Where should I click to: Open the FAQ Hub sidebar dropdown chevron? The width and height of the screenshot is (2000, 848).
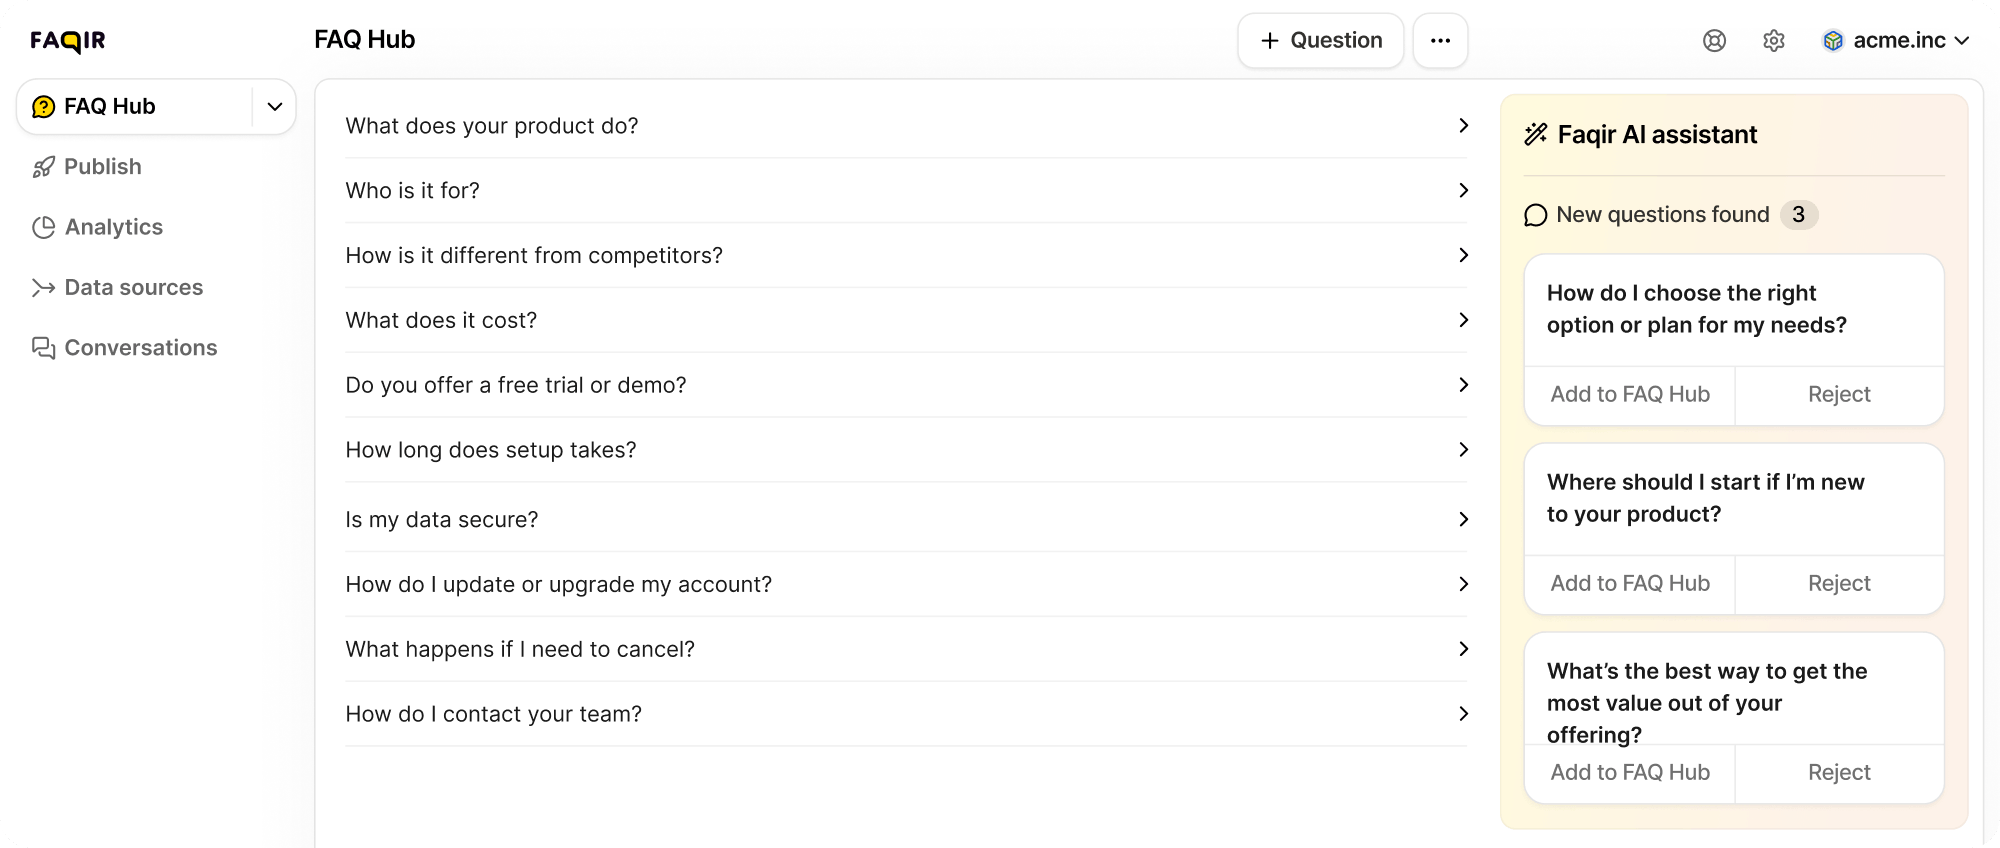[x=274, y=107]
